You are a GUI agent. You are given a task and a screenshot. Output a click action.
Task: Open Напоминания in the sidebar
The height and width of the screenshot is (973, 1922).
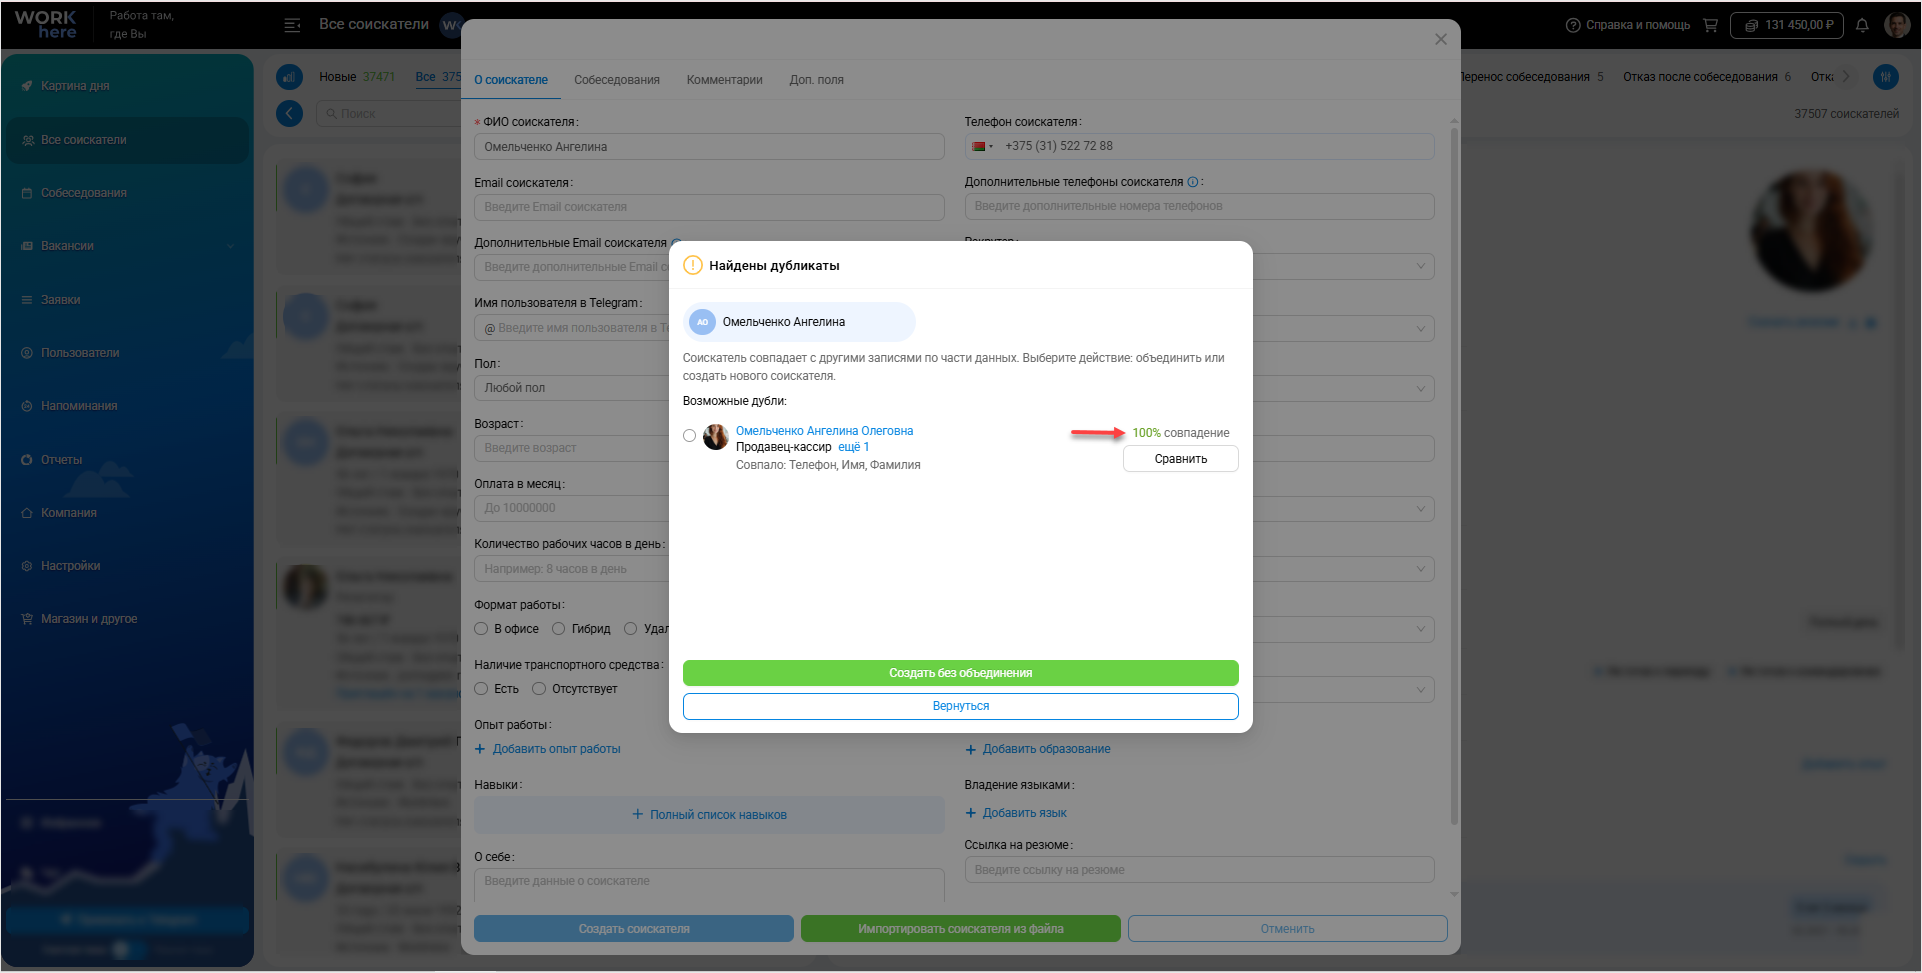click(x=79, y=406)
